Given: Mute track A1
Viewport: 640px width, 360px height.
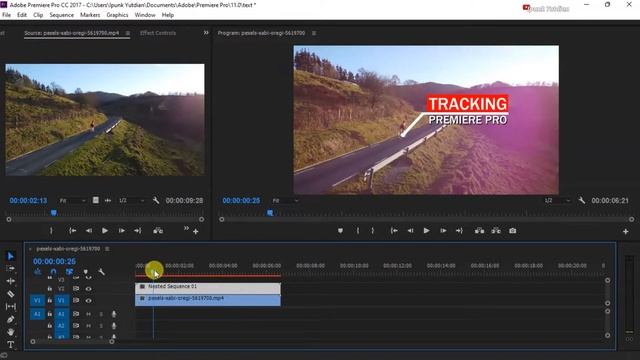Looking at the screenshot, I should pos(89,314).
